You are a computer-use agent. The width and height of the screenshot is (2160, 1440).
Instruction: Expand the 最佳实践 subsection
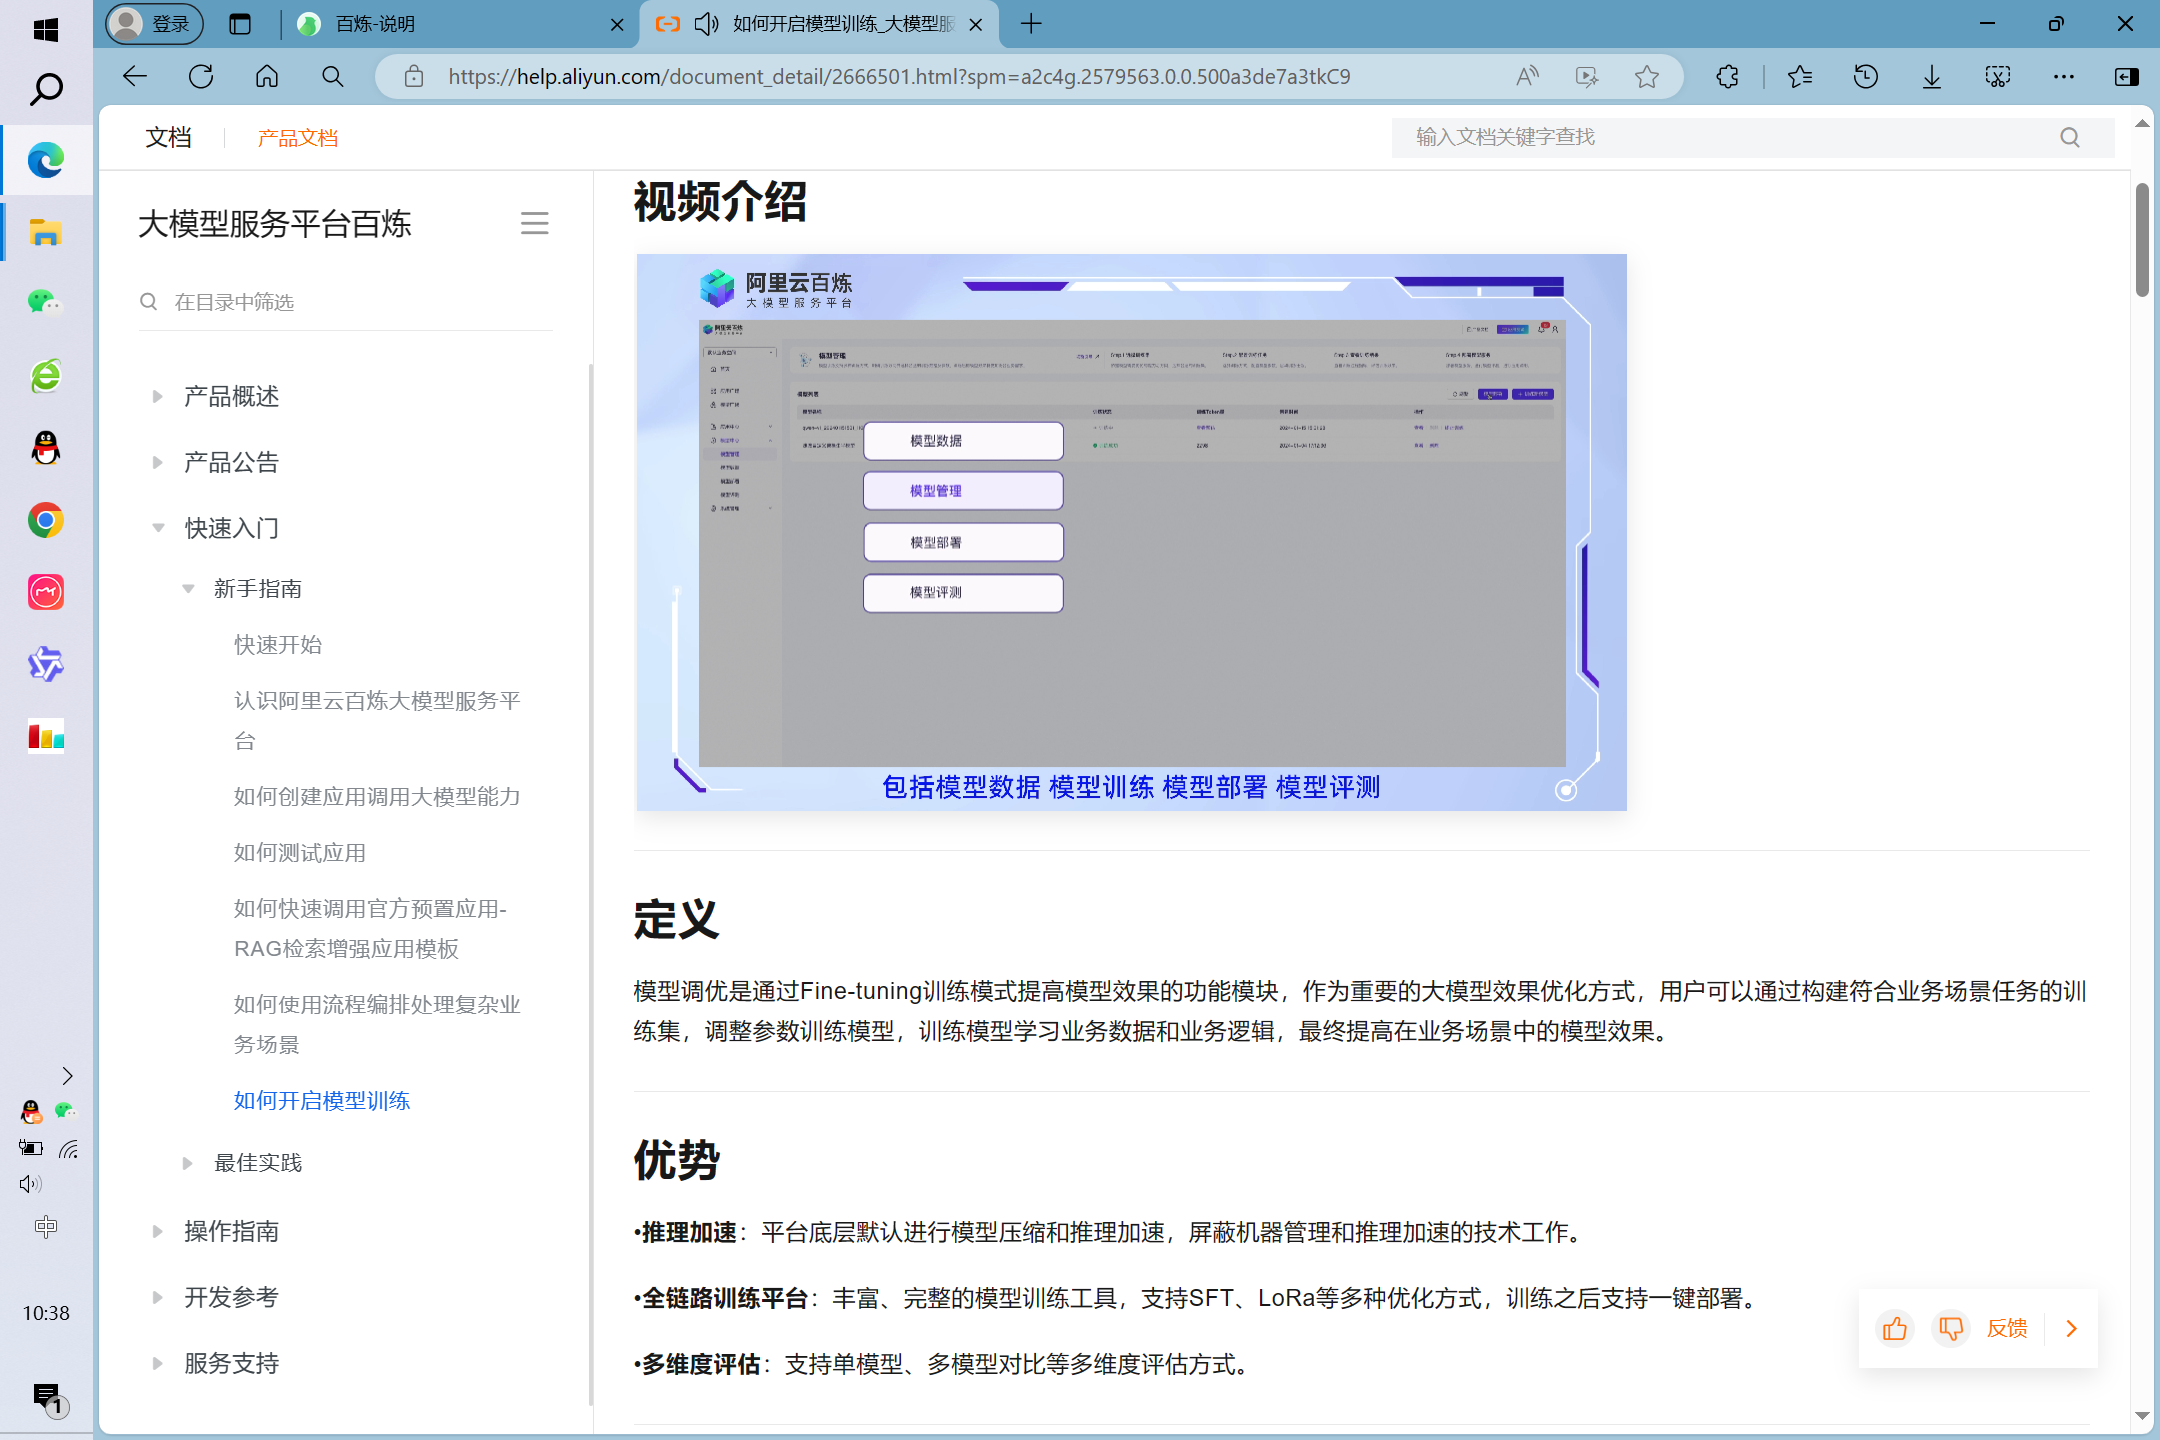click(x=187, y=1163)
